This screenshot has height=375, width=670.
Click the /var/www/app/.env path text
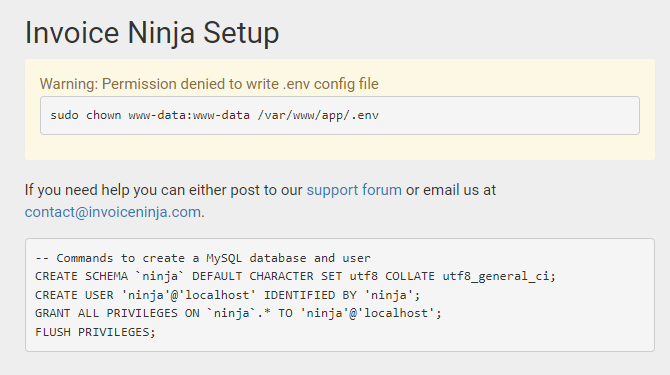[x=318, y=115]
